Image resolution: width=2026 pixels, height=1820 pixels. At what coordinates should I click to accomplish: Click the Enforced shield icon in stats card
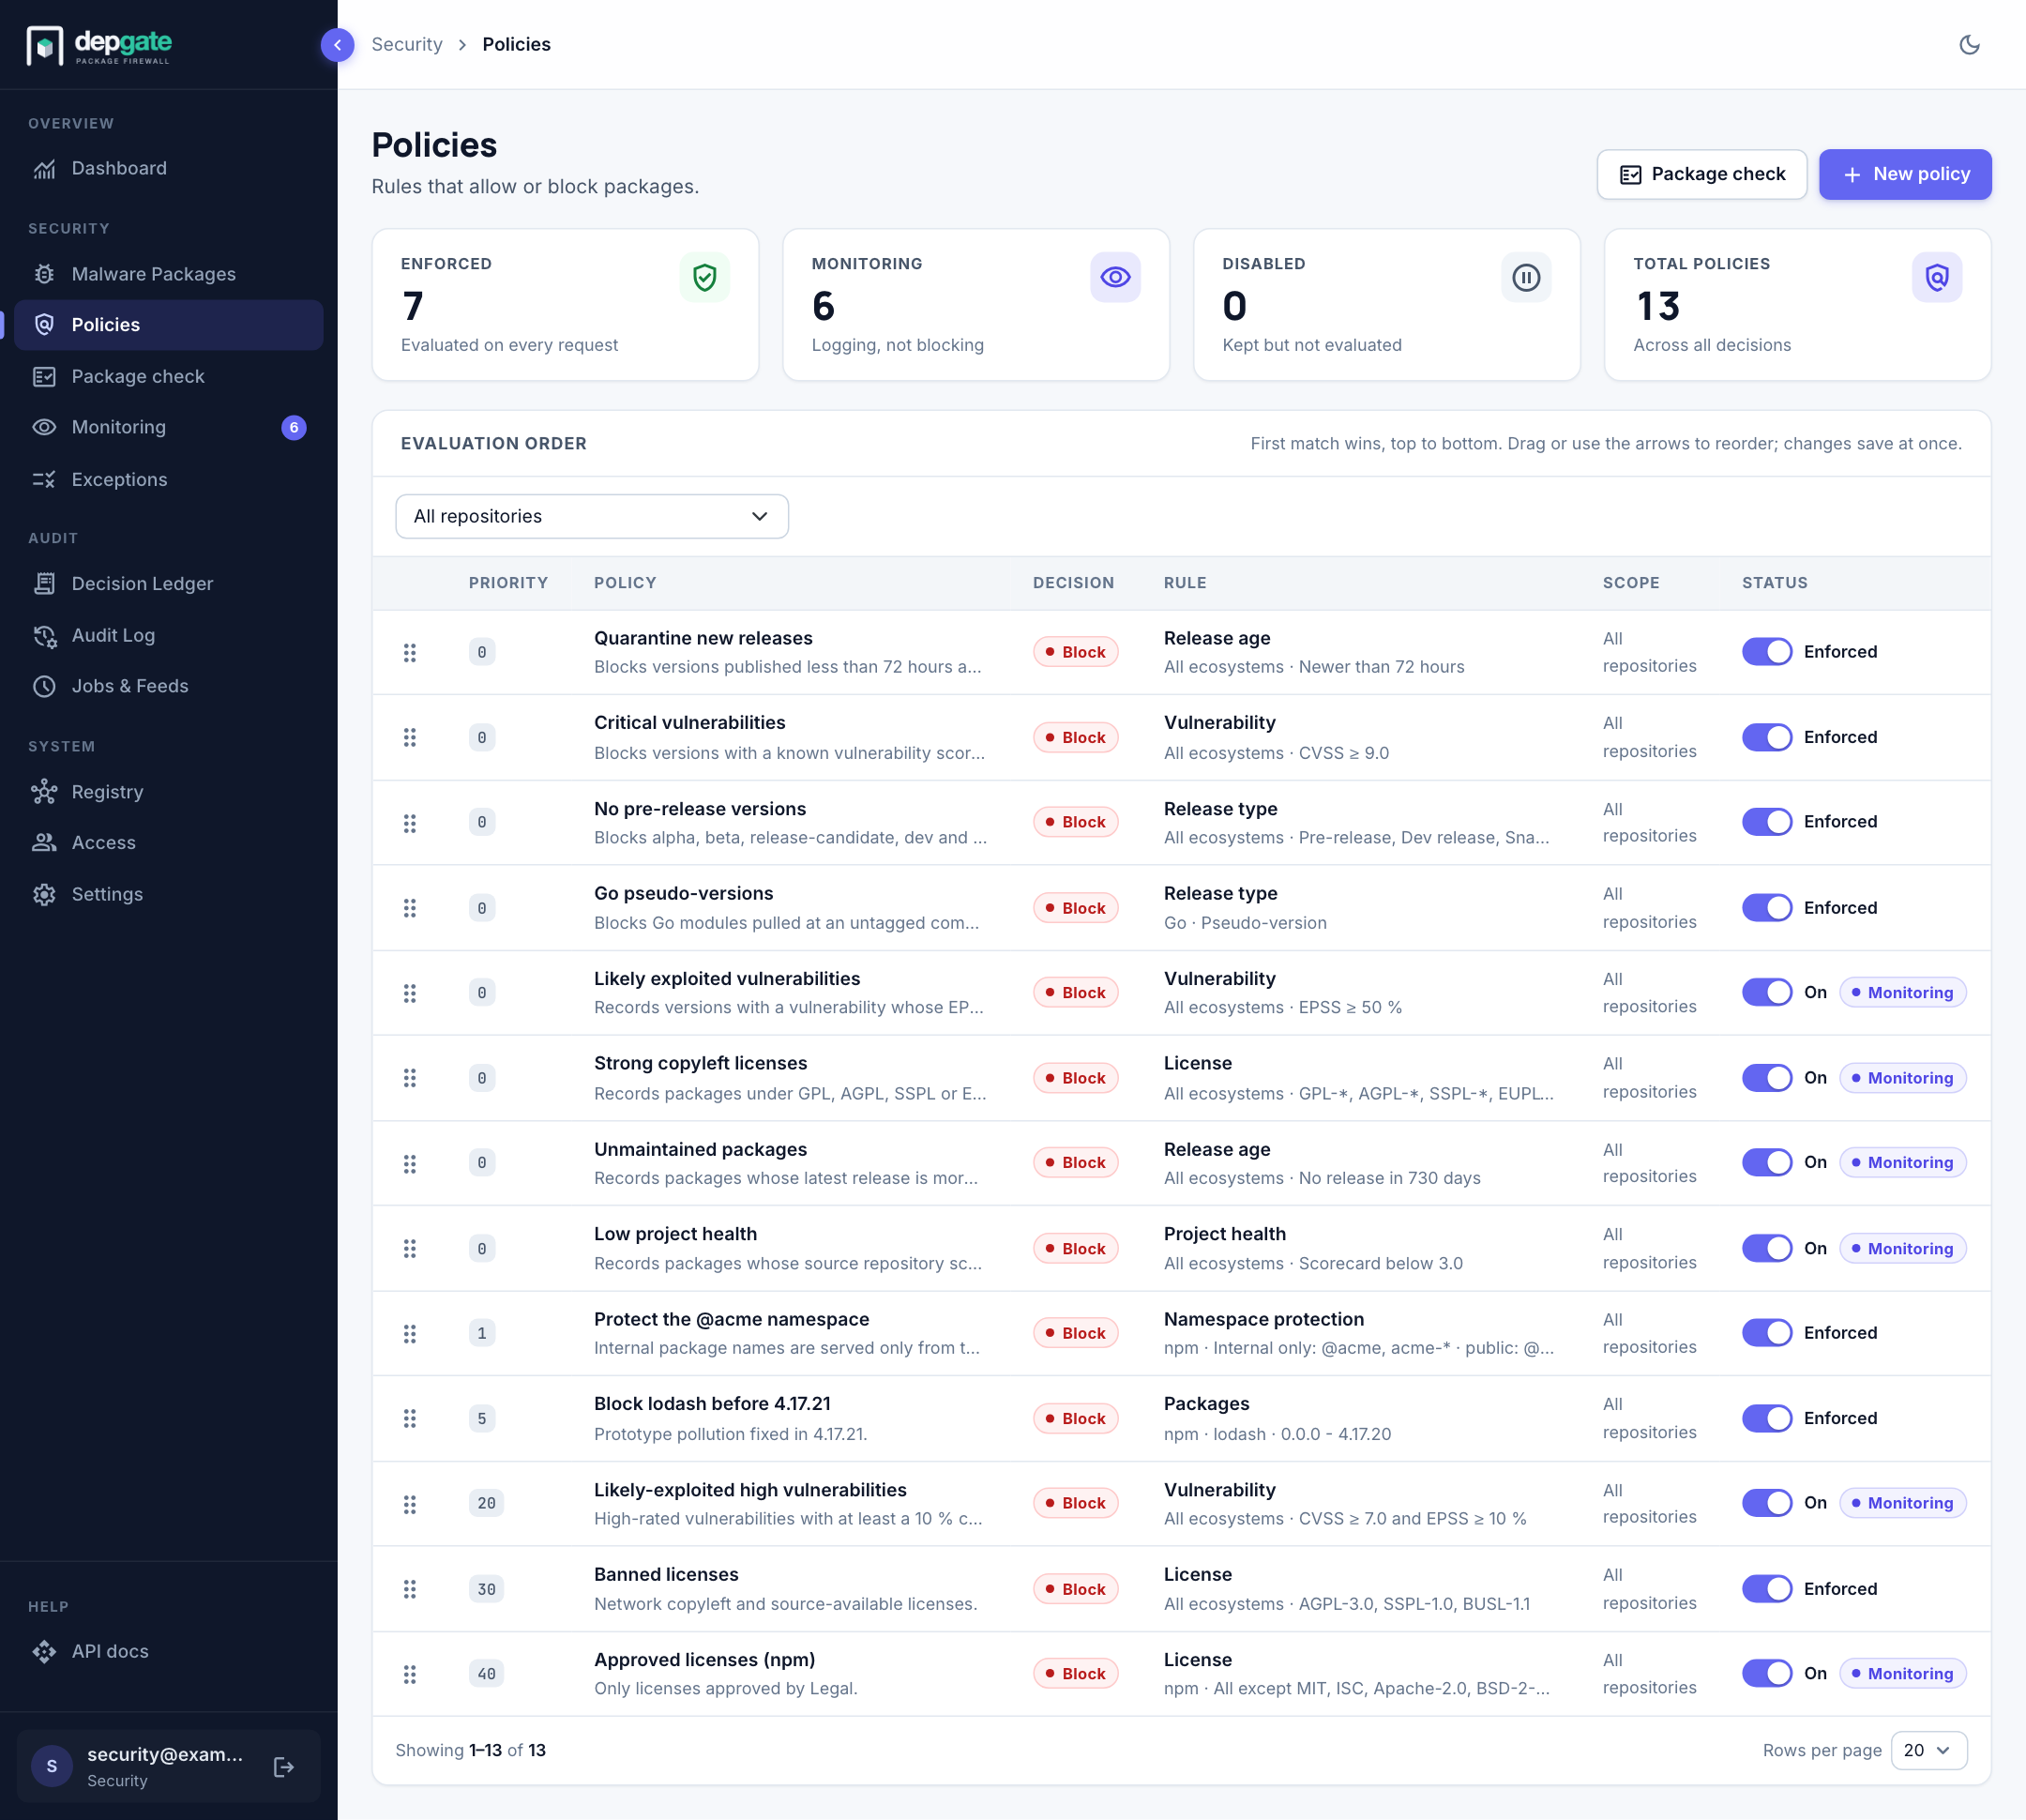coord(704,277)
